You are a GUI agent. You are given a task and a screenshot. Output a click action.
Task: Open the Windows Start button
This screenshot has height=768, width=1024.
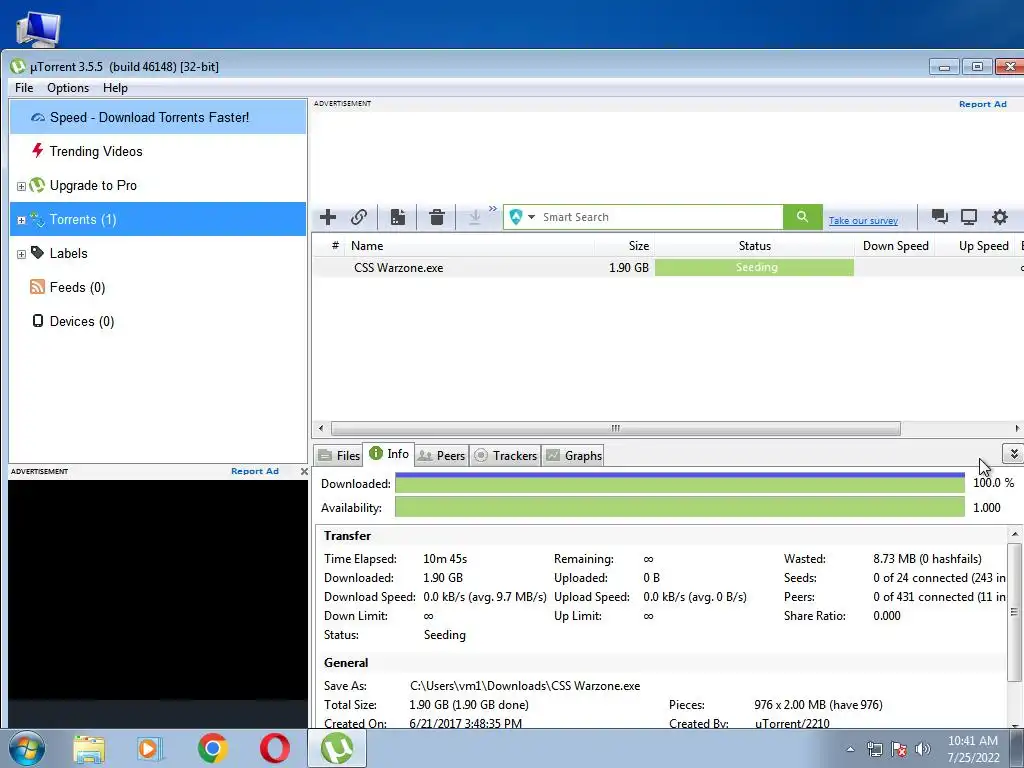pos(27,748)
